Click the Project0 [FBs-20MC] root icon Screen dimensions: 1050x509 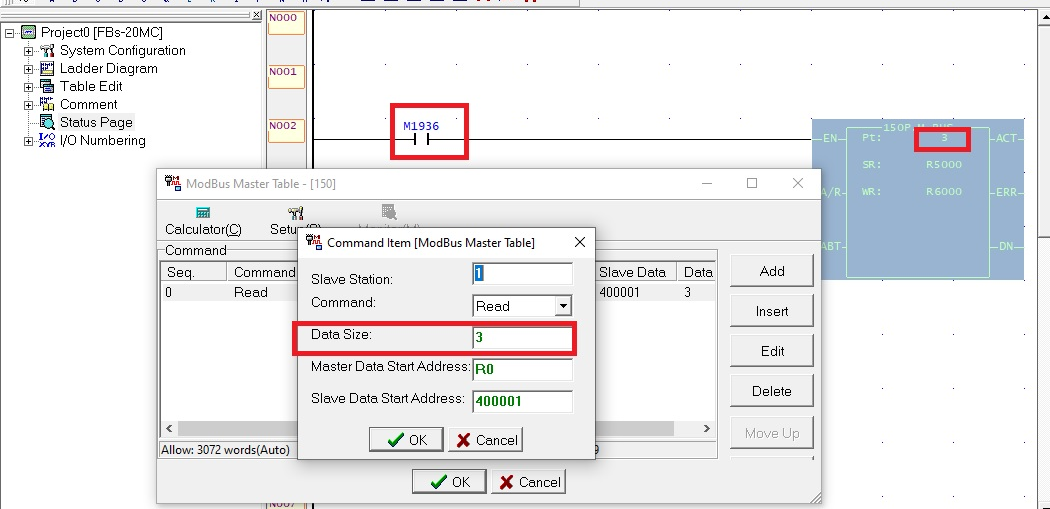coord(29,33)
